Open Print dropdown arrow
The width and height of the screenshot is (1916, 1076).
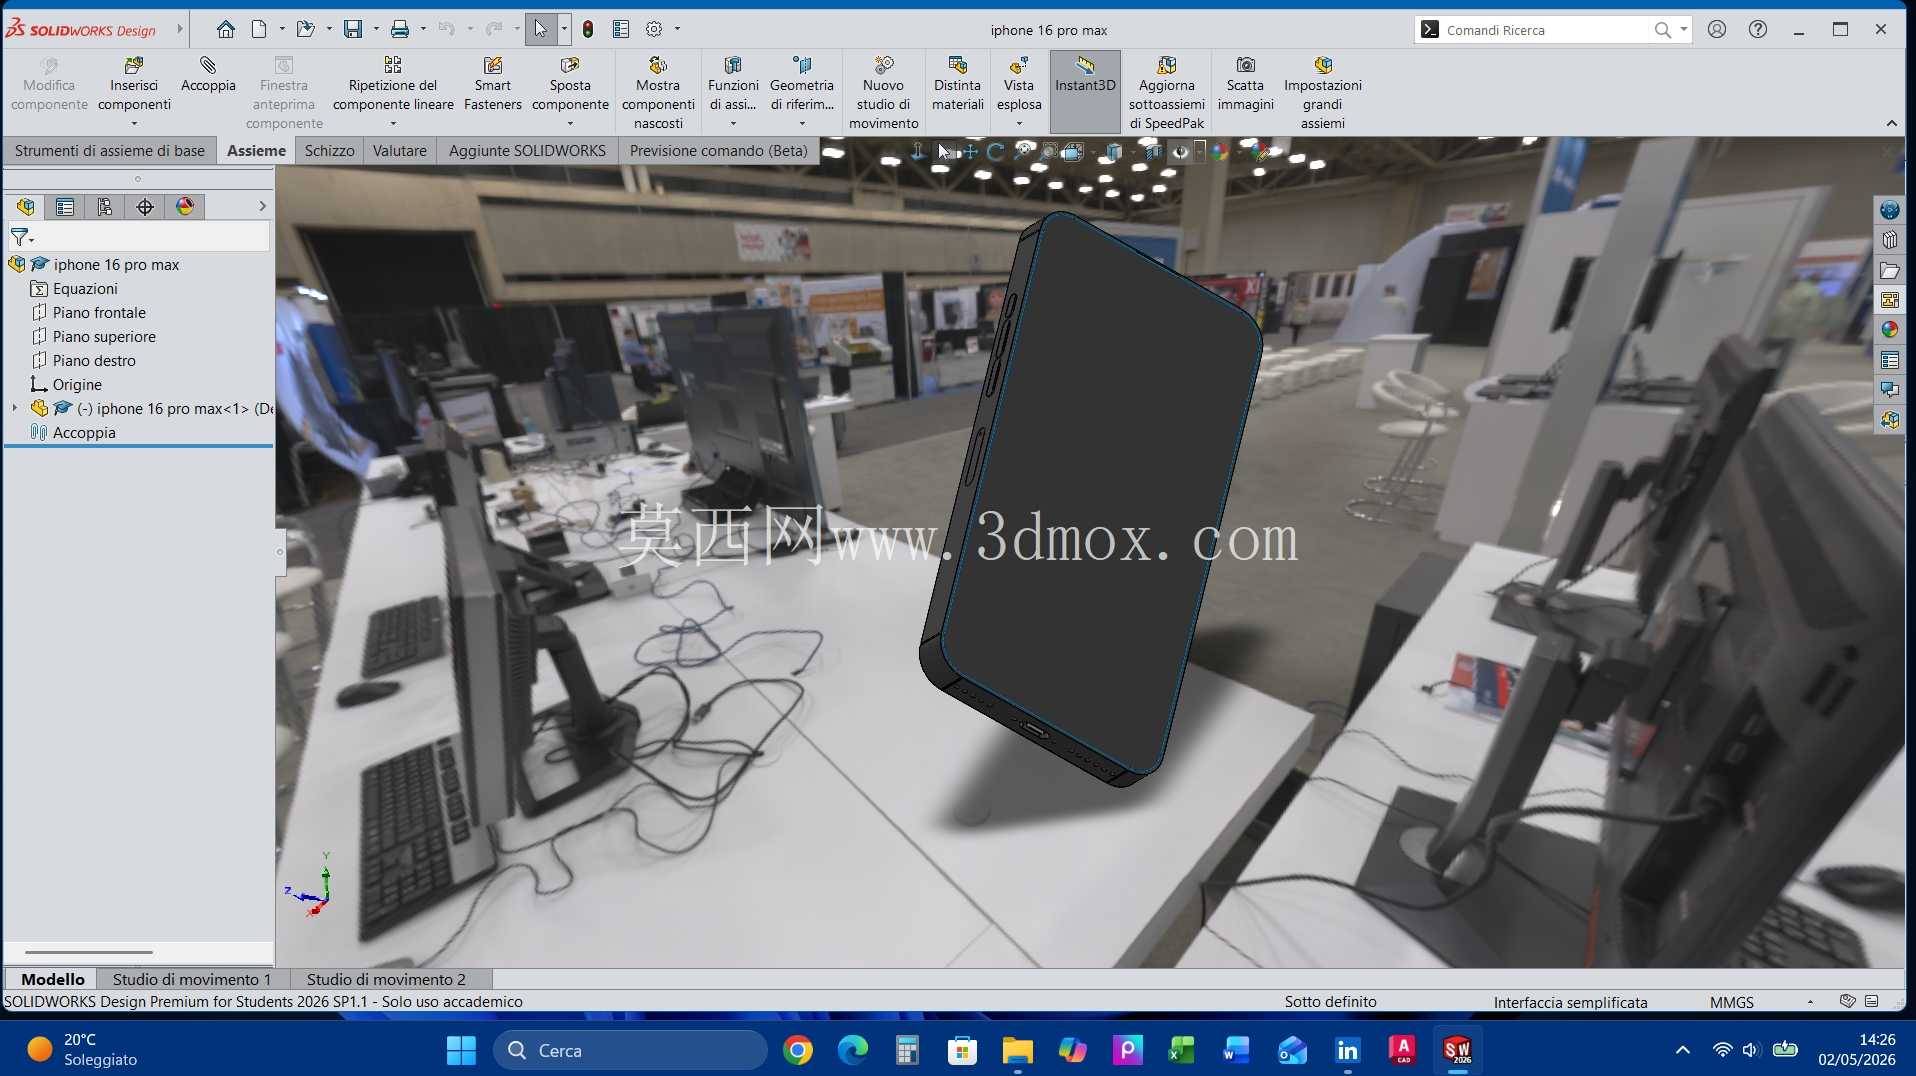point(423,29)
